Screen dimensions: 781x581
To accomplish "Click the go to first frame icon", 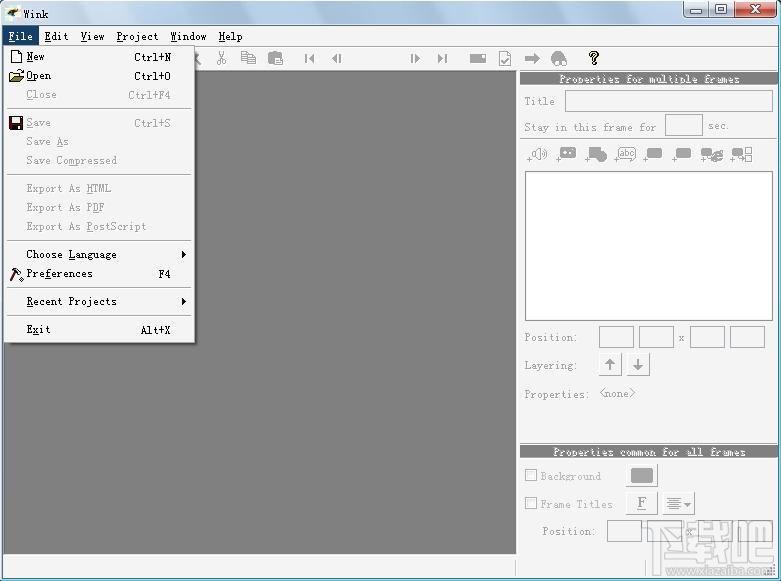I will (x=309, y=59).
